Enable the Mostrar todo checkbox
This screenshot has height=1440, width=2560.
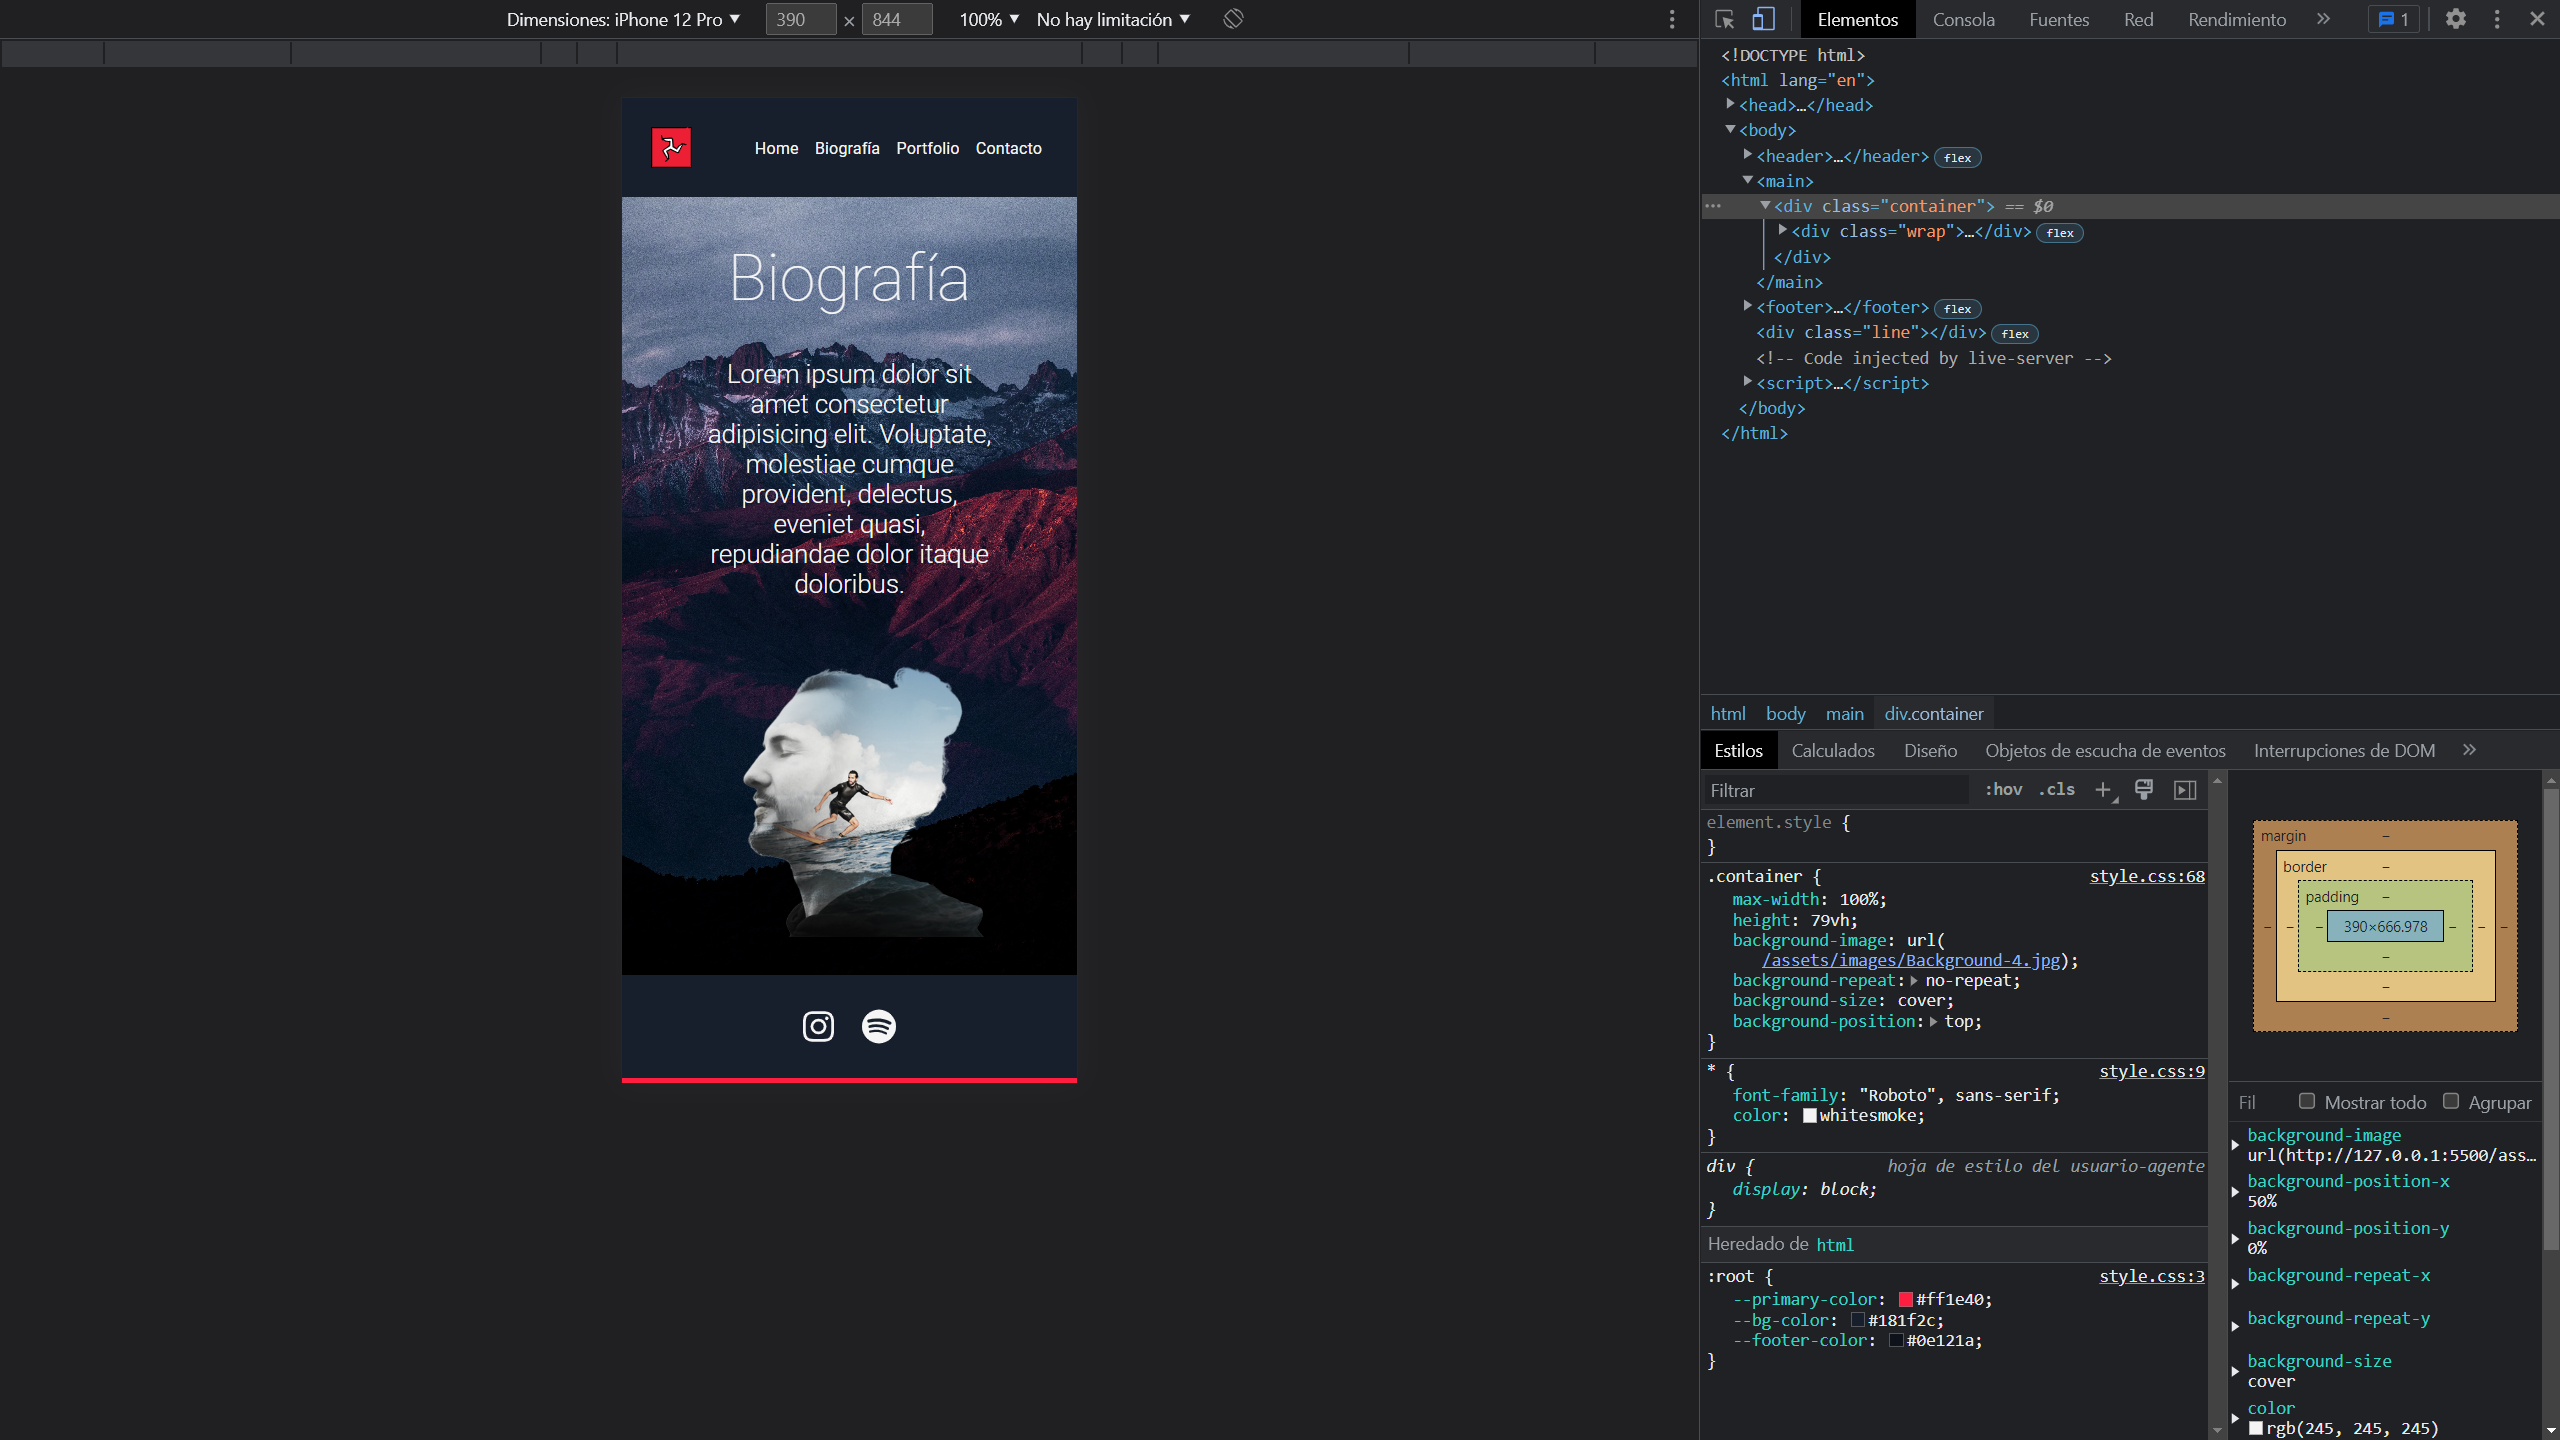[2307, 1101]
